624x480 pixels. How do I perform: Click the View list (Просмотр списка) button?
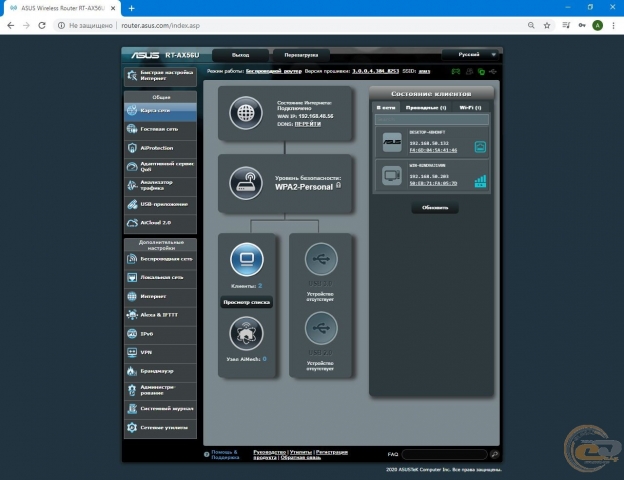pos(246,302)
